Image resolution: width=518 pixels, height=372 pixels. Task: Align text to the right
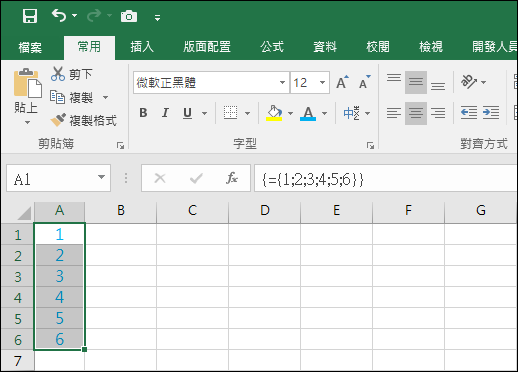pos(438,113)
